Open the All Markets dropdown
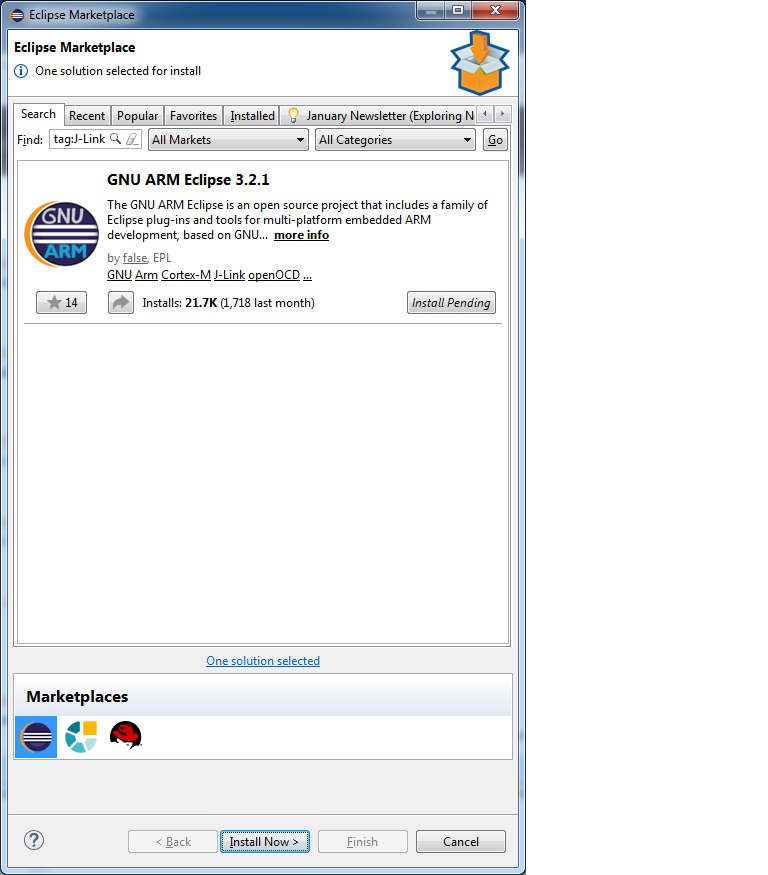 [228, 140]
